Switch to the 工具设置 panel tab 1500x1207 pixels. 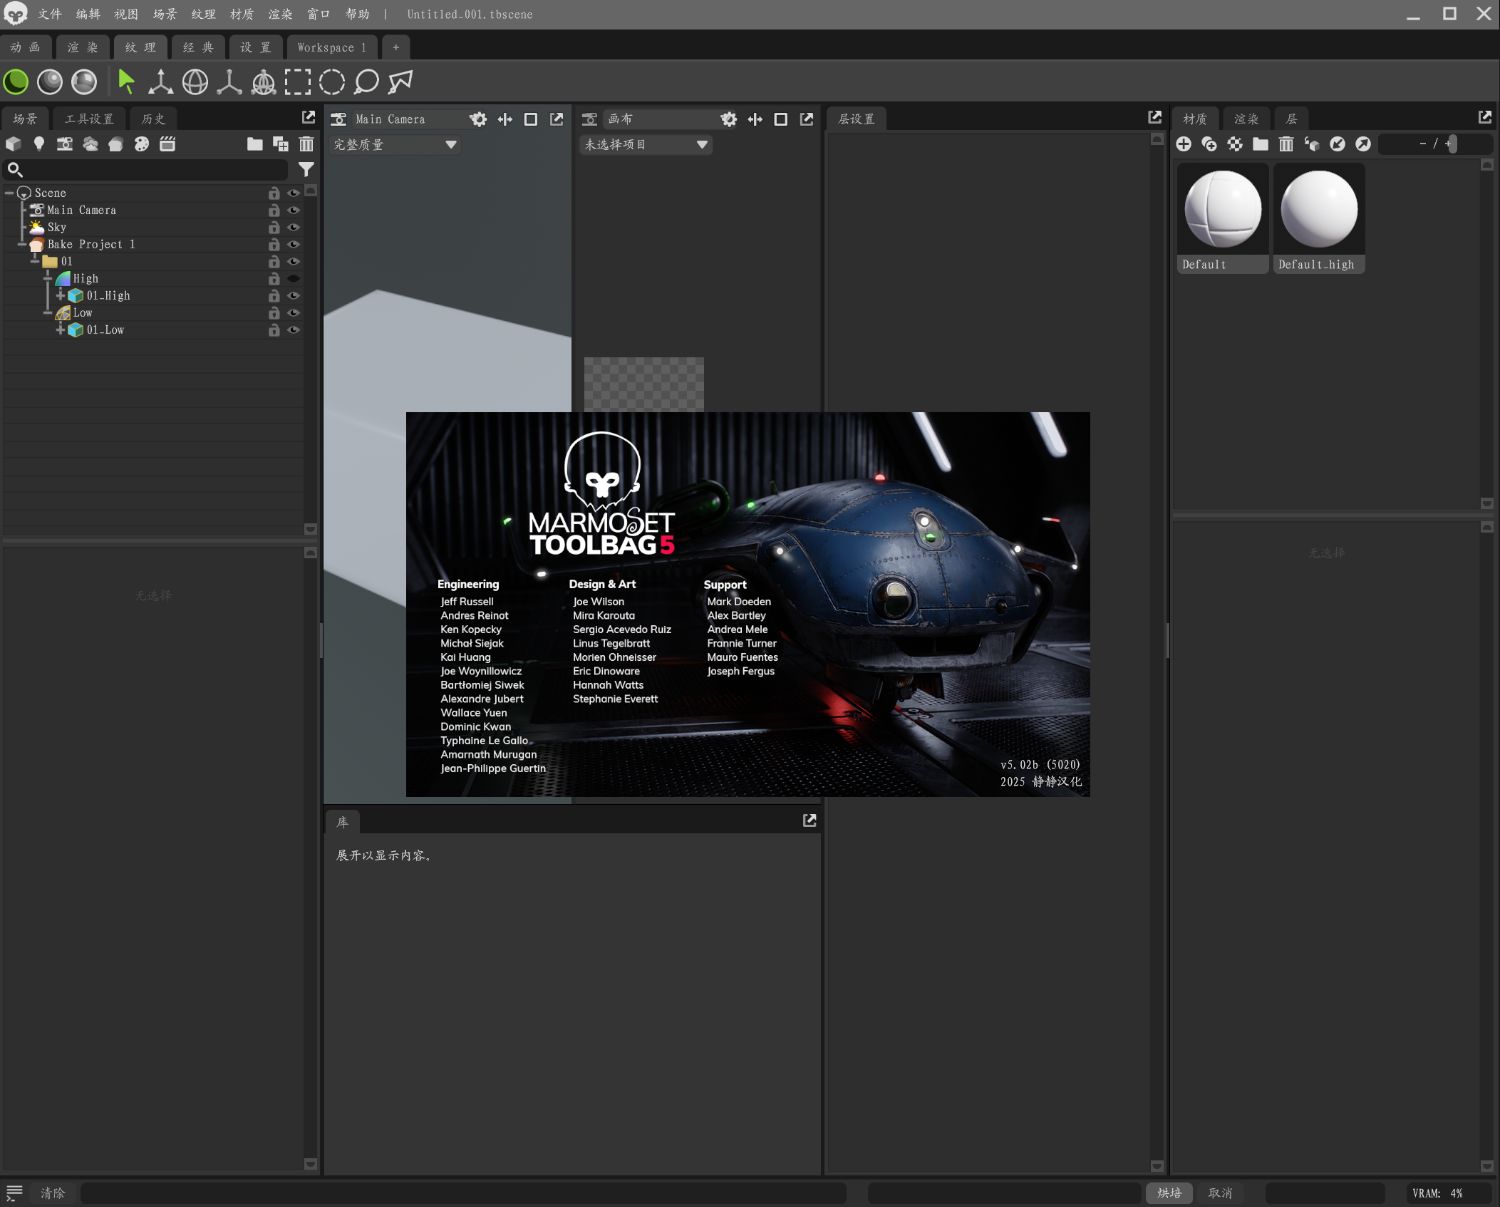89,119
